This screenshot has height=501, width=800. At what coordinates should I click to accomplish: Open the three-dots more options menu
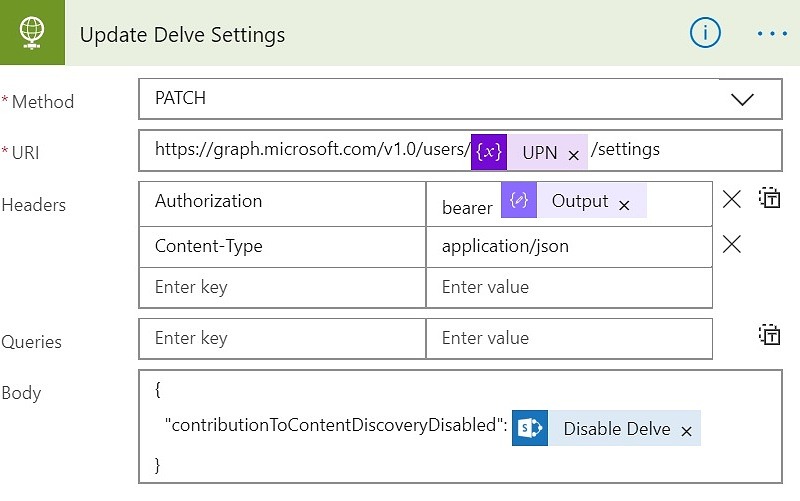772,34
